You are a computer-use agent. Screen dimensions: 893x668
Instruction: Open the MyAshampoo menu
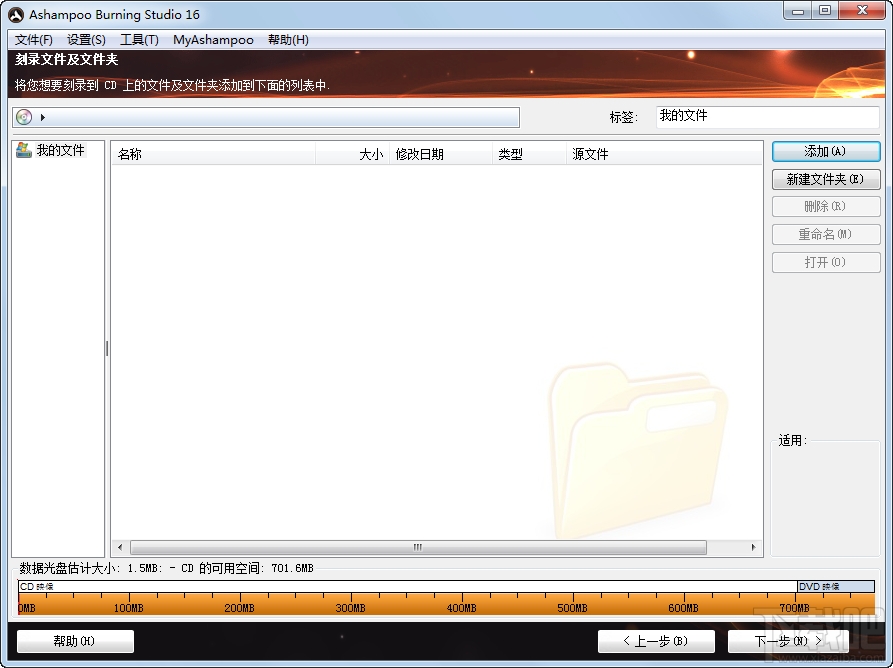[x=213, y=39]
